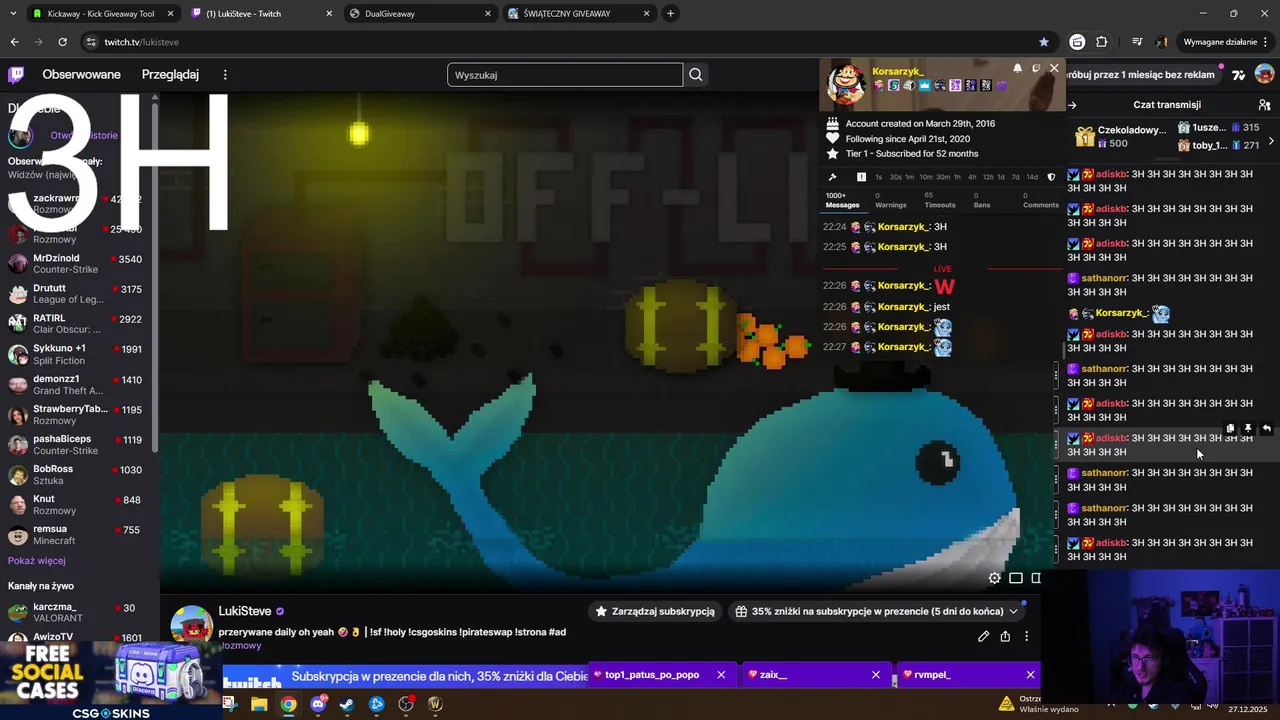
Task: Expand the gift leaderboard chevron
Action: [1271, 141]
